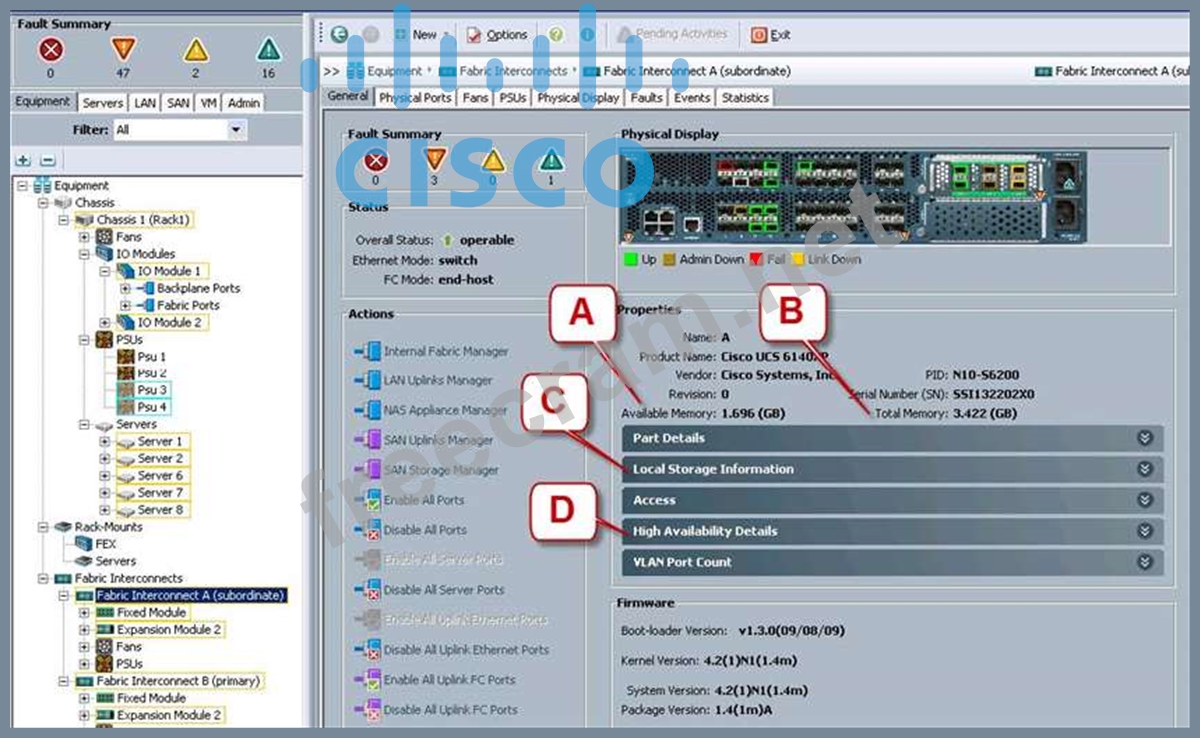This screenshot has height=738, width=1200.
Task: Collapse the Chassis 1 tree node
Action: [64, 220]
